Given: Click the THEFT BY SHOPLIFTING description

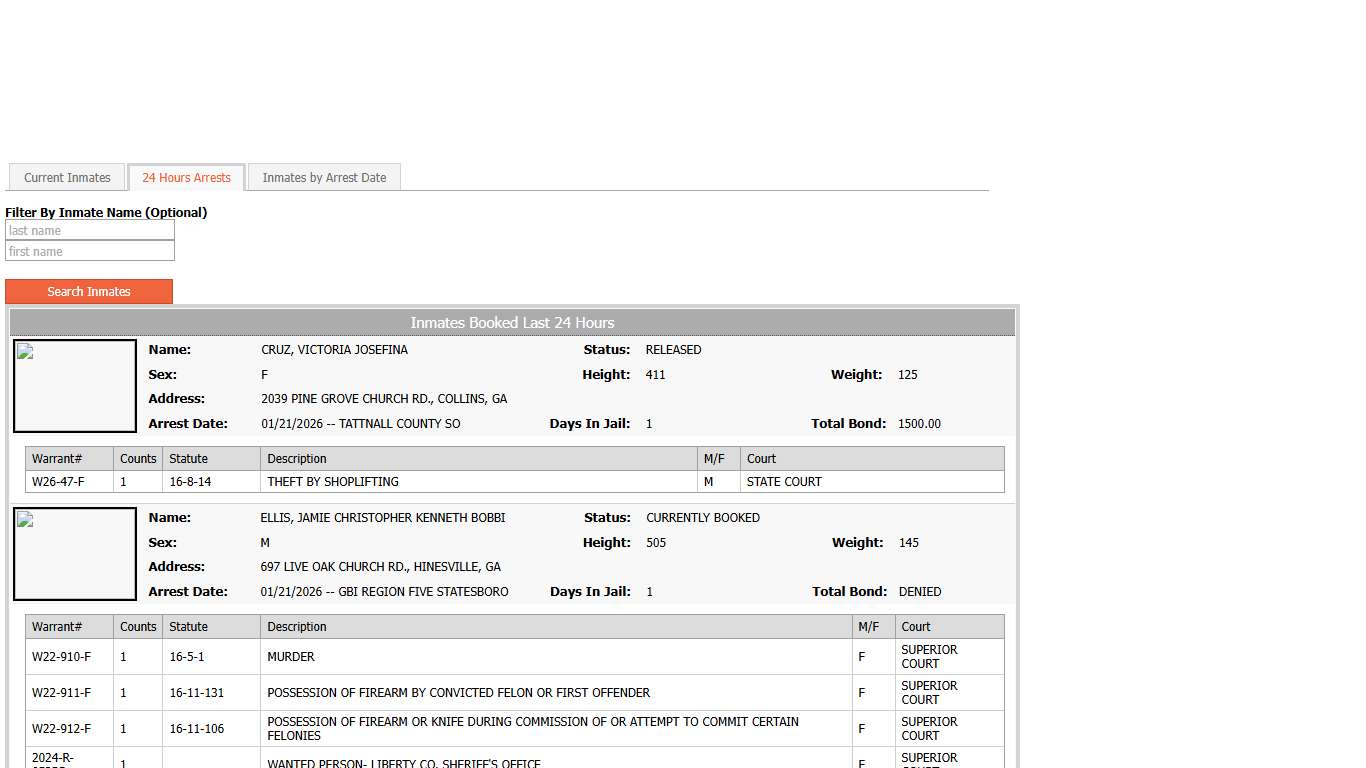Looking at the screenshot, I should (x=333, y=482).
